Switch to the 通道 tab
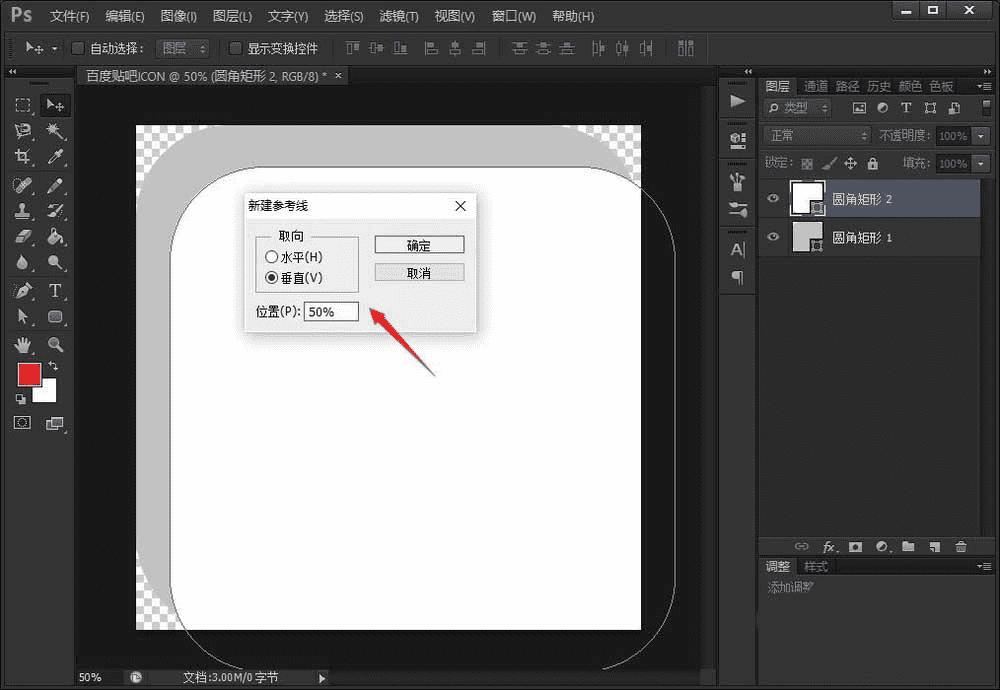 point(815,86)
